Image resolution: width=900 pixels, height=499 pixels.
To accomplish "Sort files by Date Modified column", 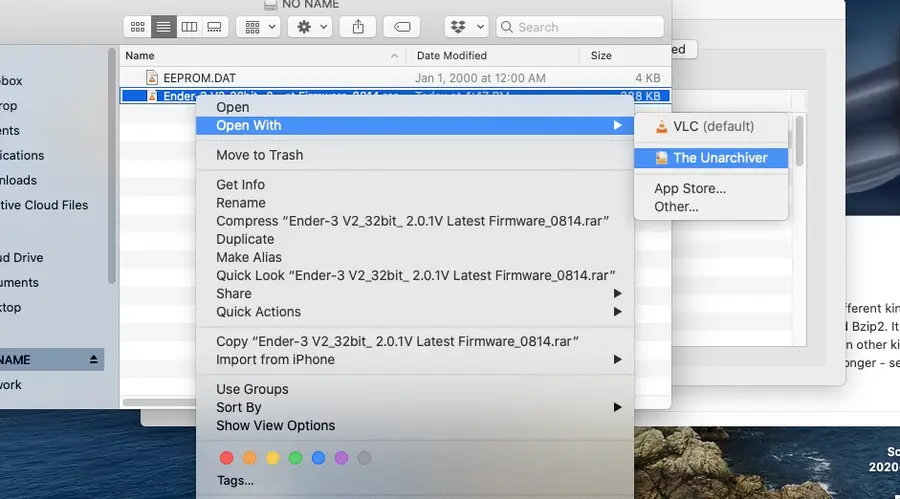I will point(452,56).
